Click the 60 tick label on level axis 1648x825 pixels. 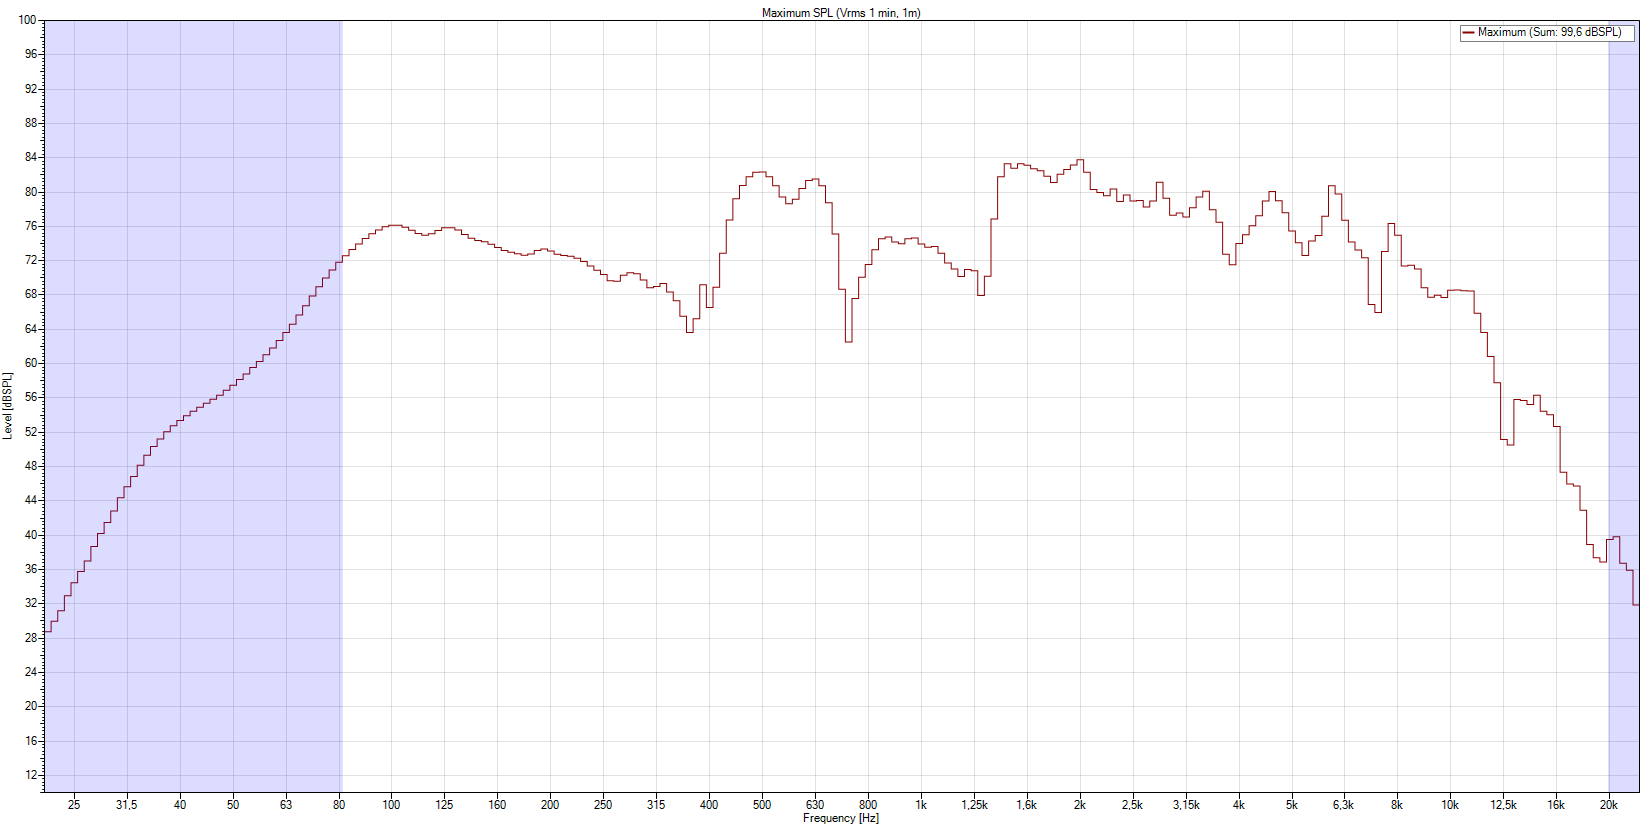(31, 363)
